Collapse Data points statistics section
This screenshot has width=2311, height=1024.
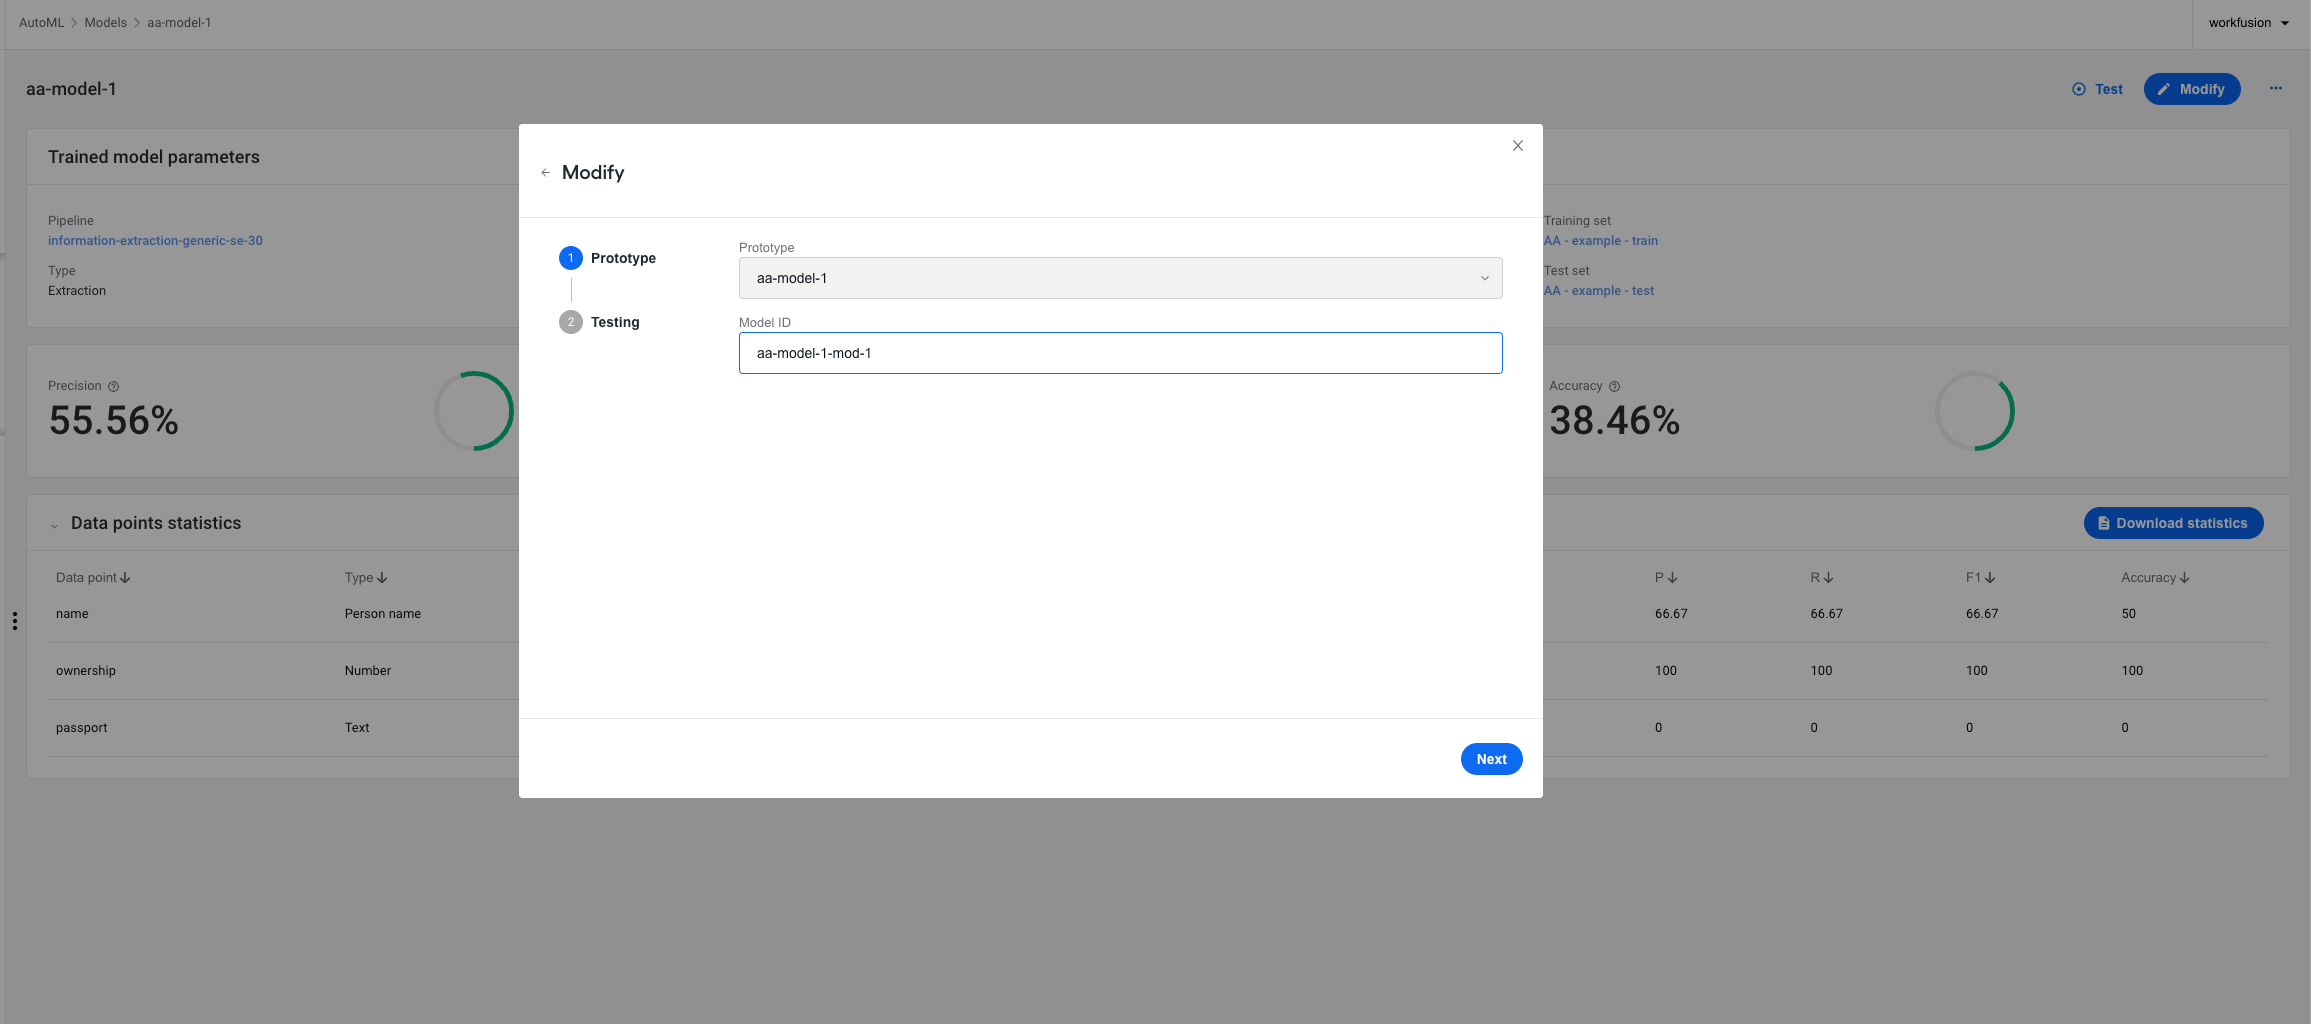54,525
